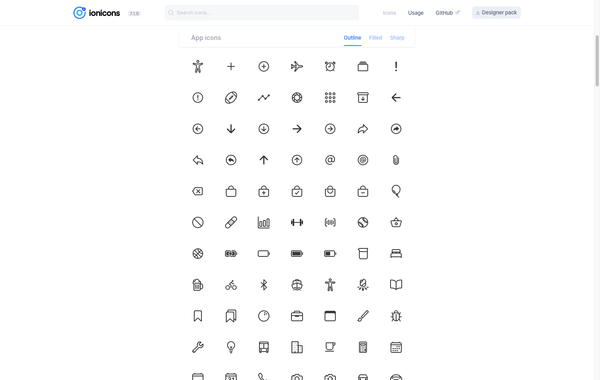Select the albums icon
600x380 pixels.
coord(363,66)
